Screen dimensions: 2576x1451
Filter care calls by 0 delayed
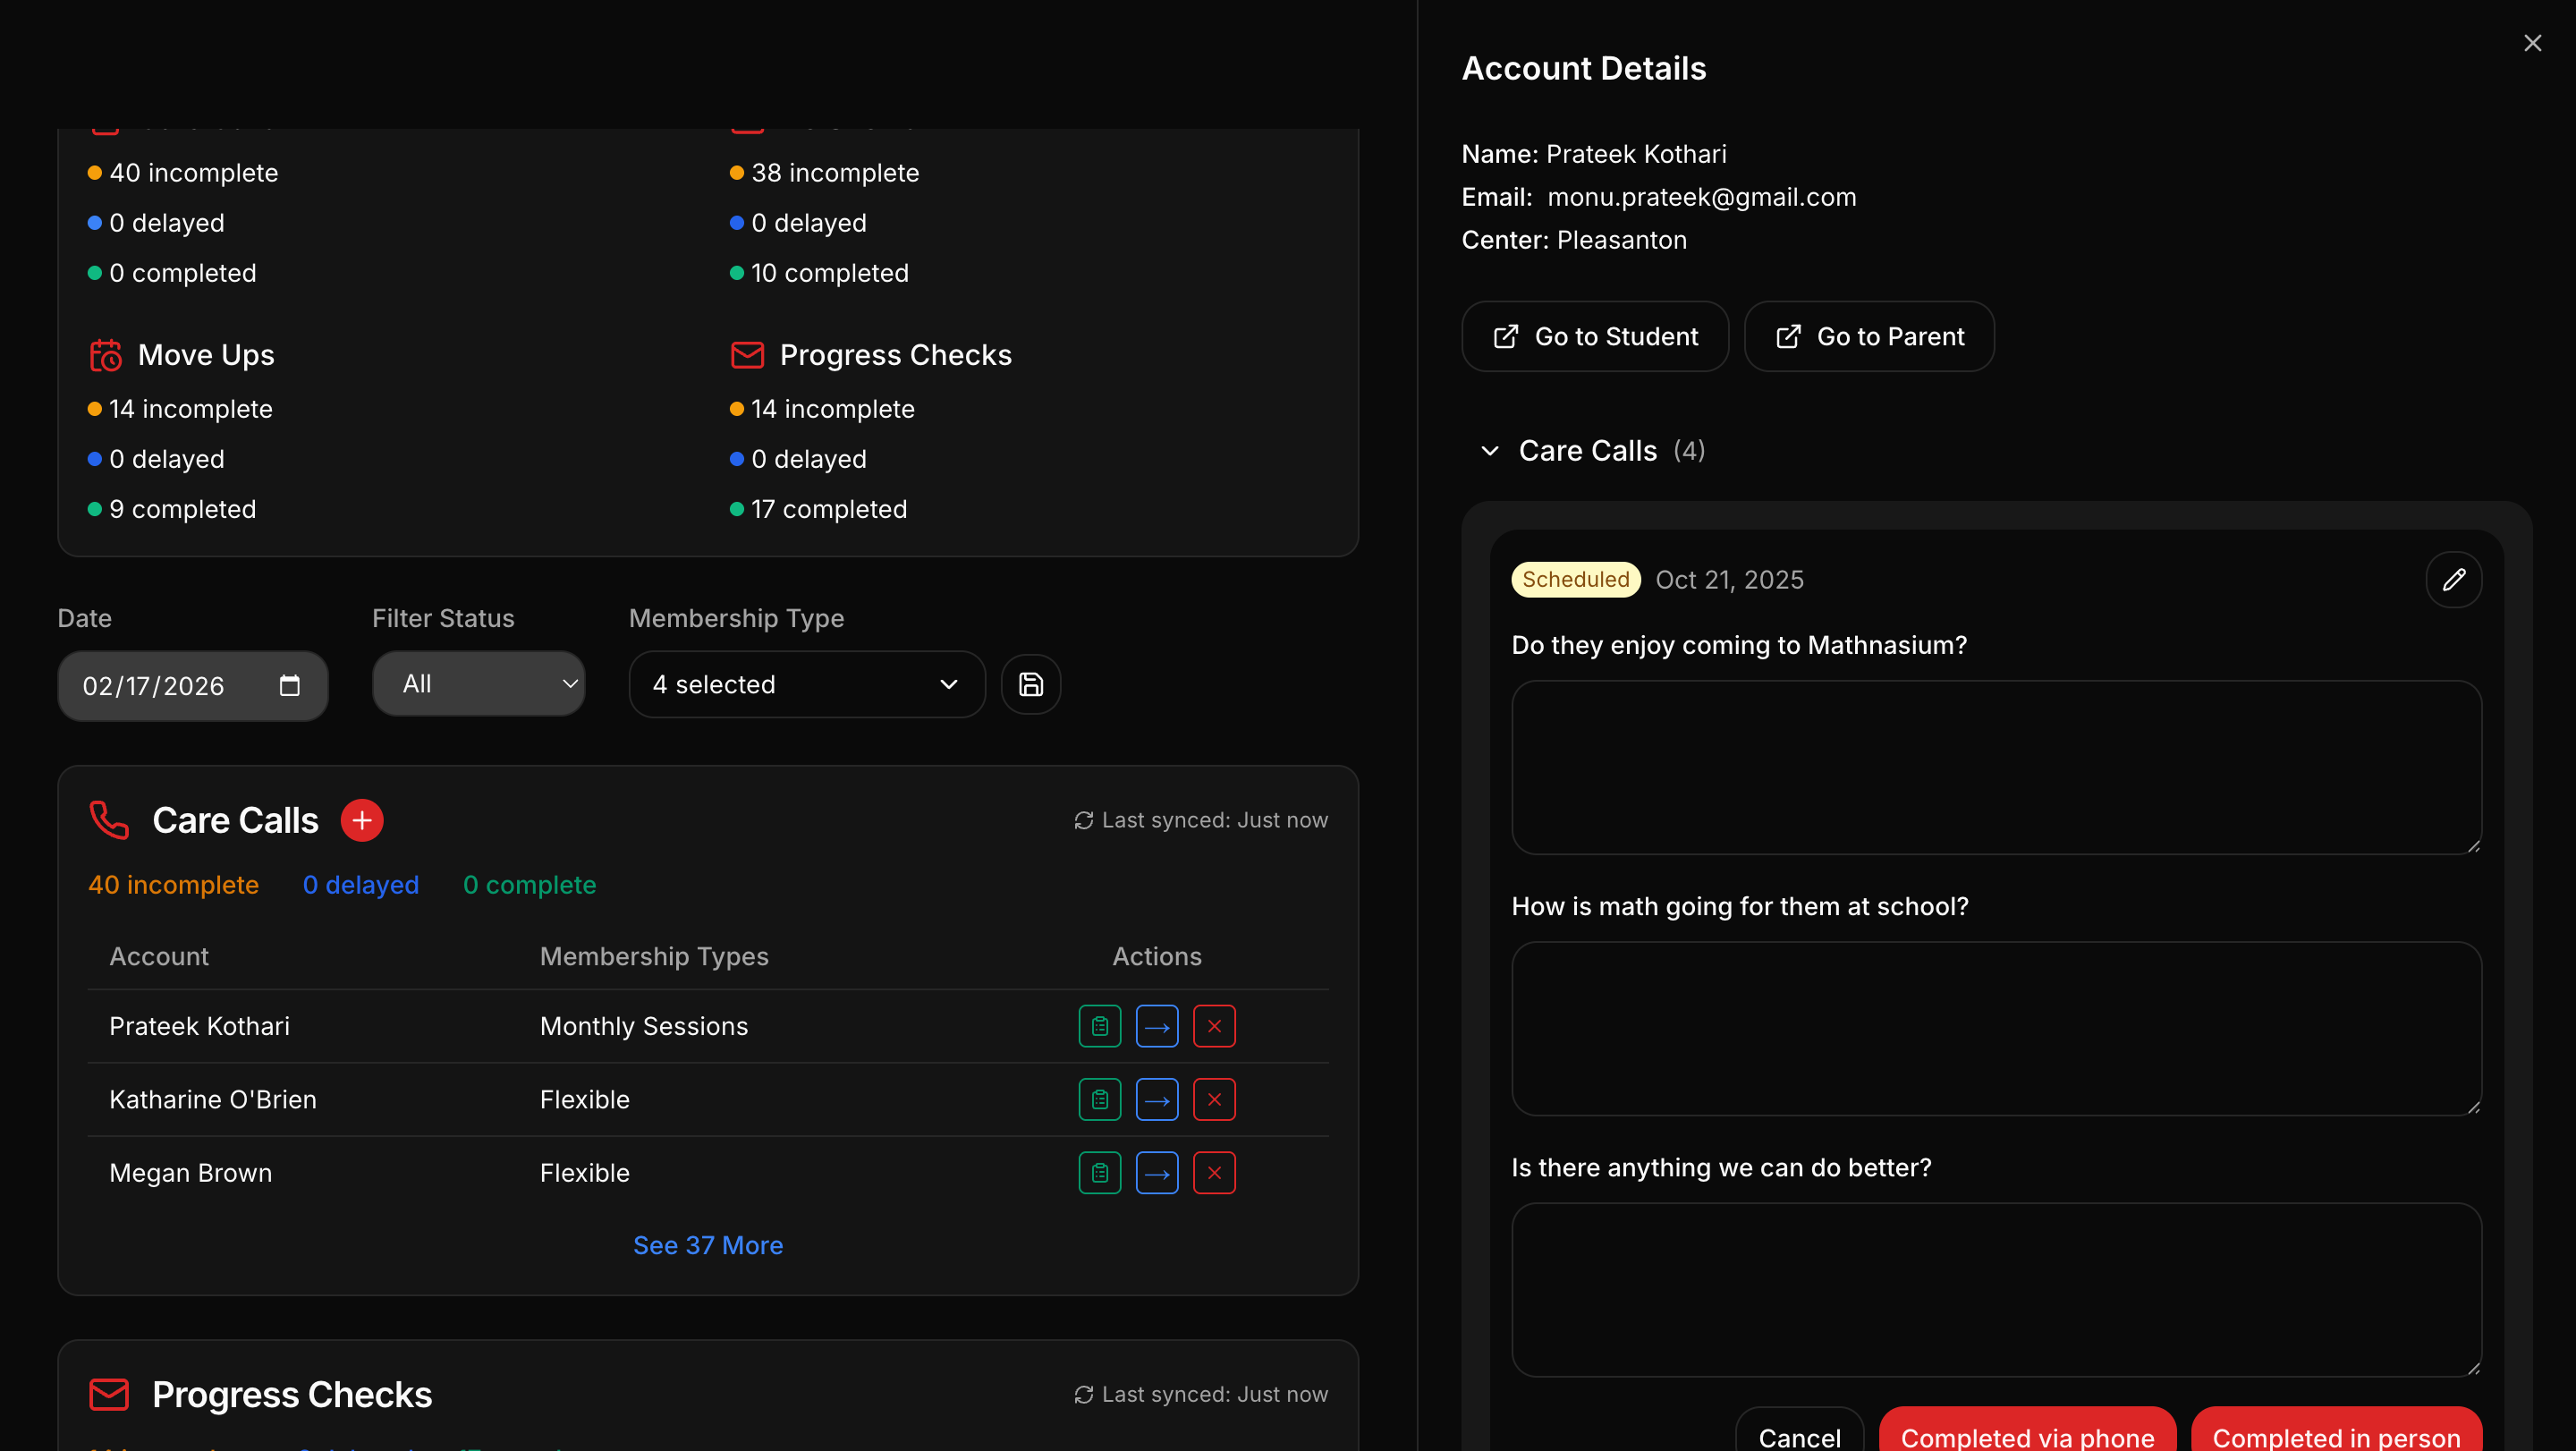pyautogui.click(x=360, y=884)
